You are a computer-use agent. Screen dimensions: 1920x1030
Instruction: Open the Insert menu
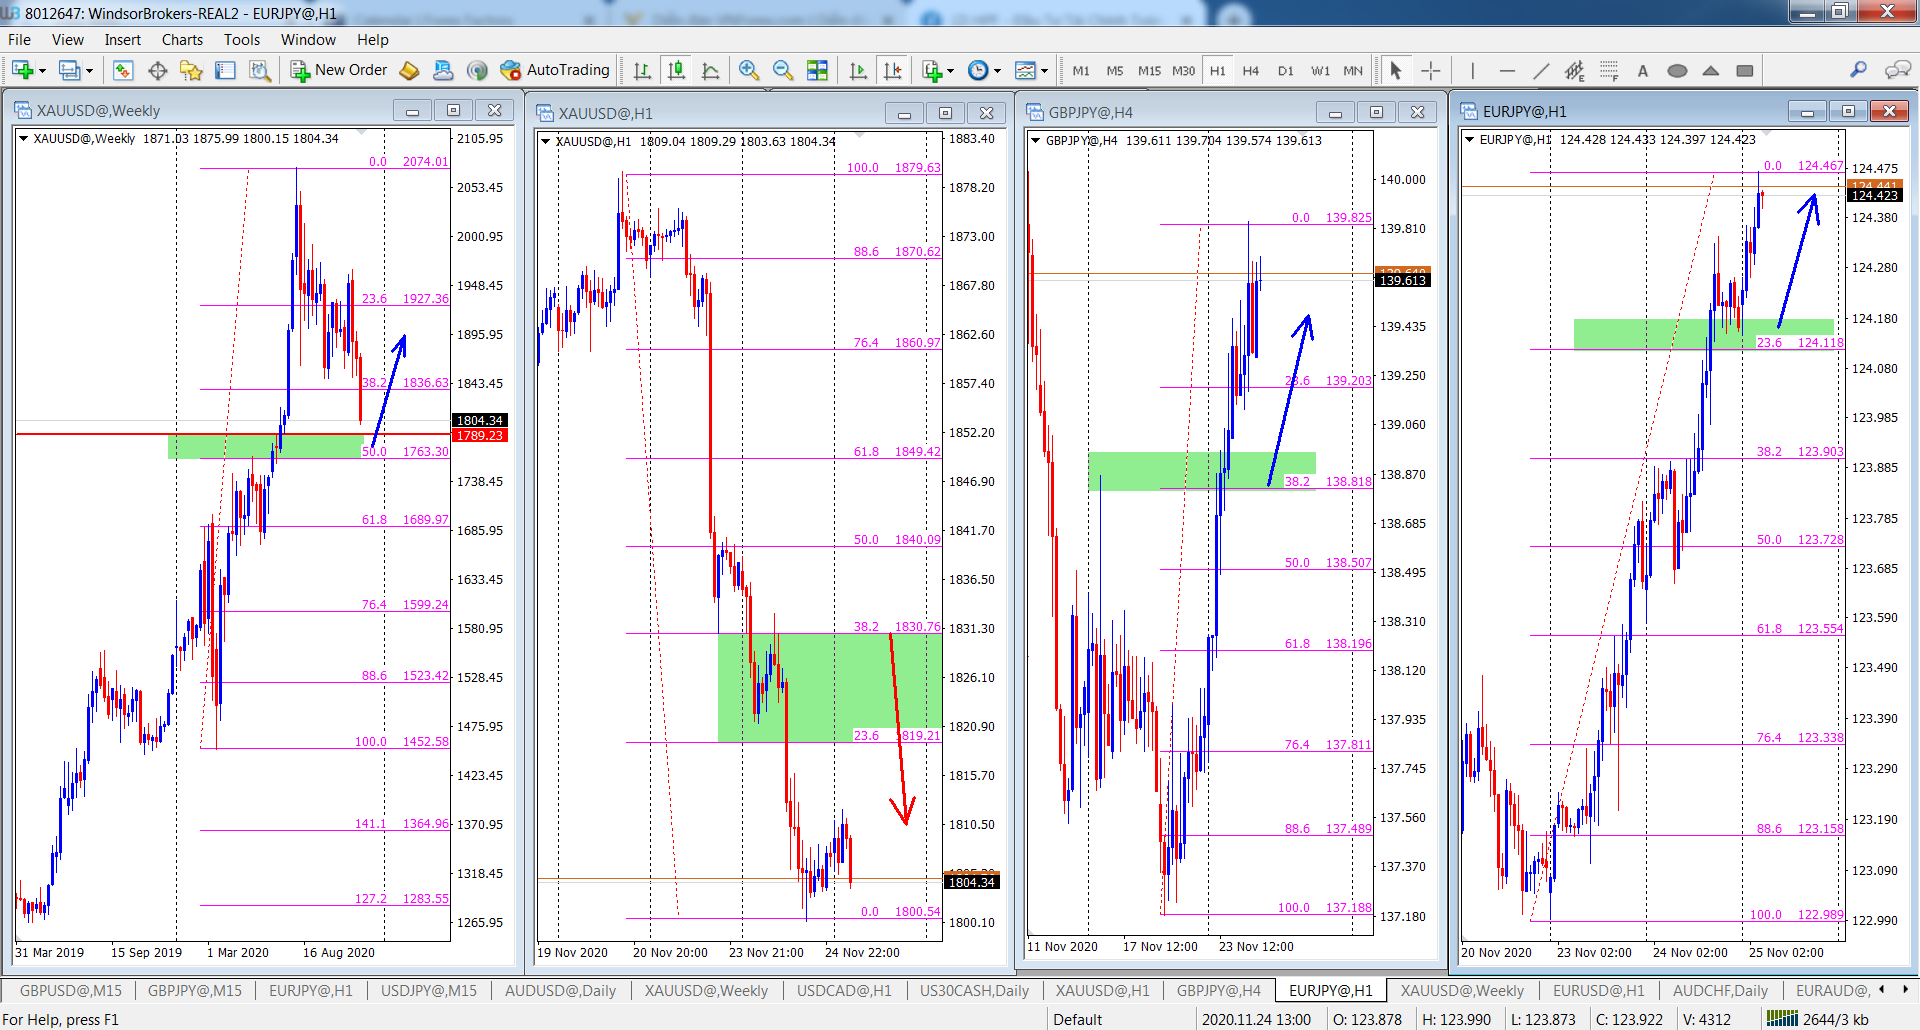click(122, 40)
